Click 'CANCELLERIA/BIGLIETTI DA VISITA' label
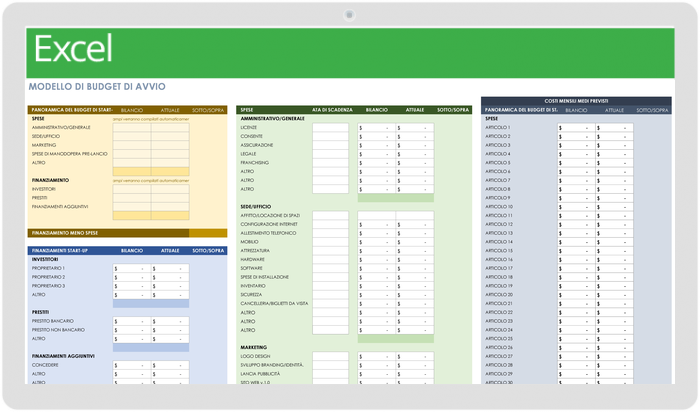 274,304
